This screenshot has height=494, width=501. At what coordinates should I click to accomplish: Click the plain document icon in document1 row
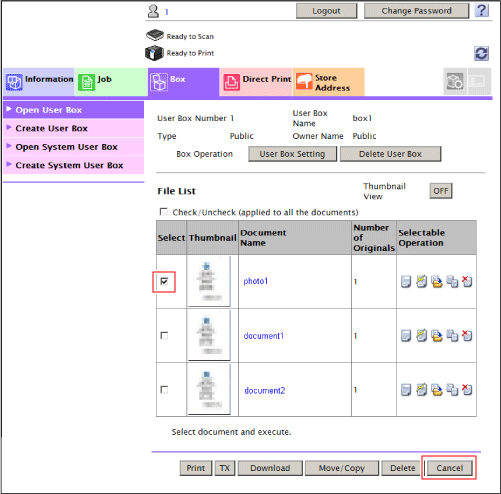[406, 335]
